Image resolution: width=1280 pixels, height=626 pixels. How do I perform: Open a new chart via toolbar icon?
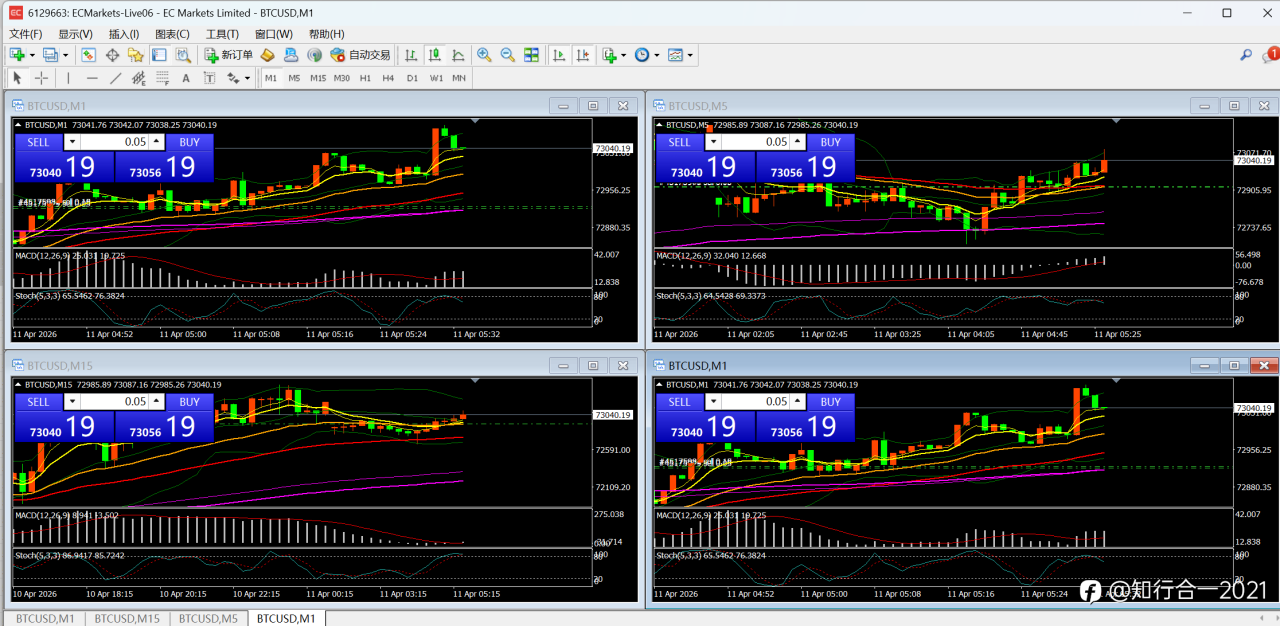click(x=17, y=55)
